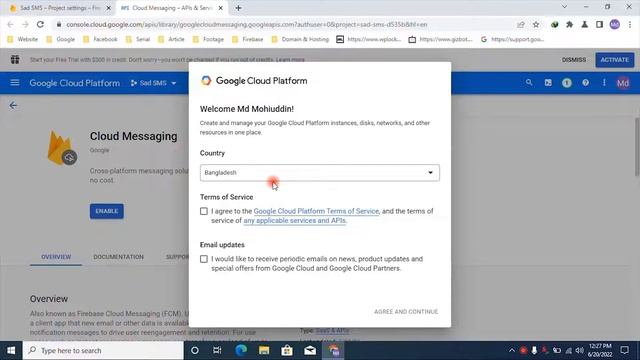Click the gift icon in free trial banner
This screenshot has width=640, height=360.
tap(15, 60)
